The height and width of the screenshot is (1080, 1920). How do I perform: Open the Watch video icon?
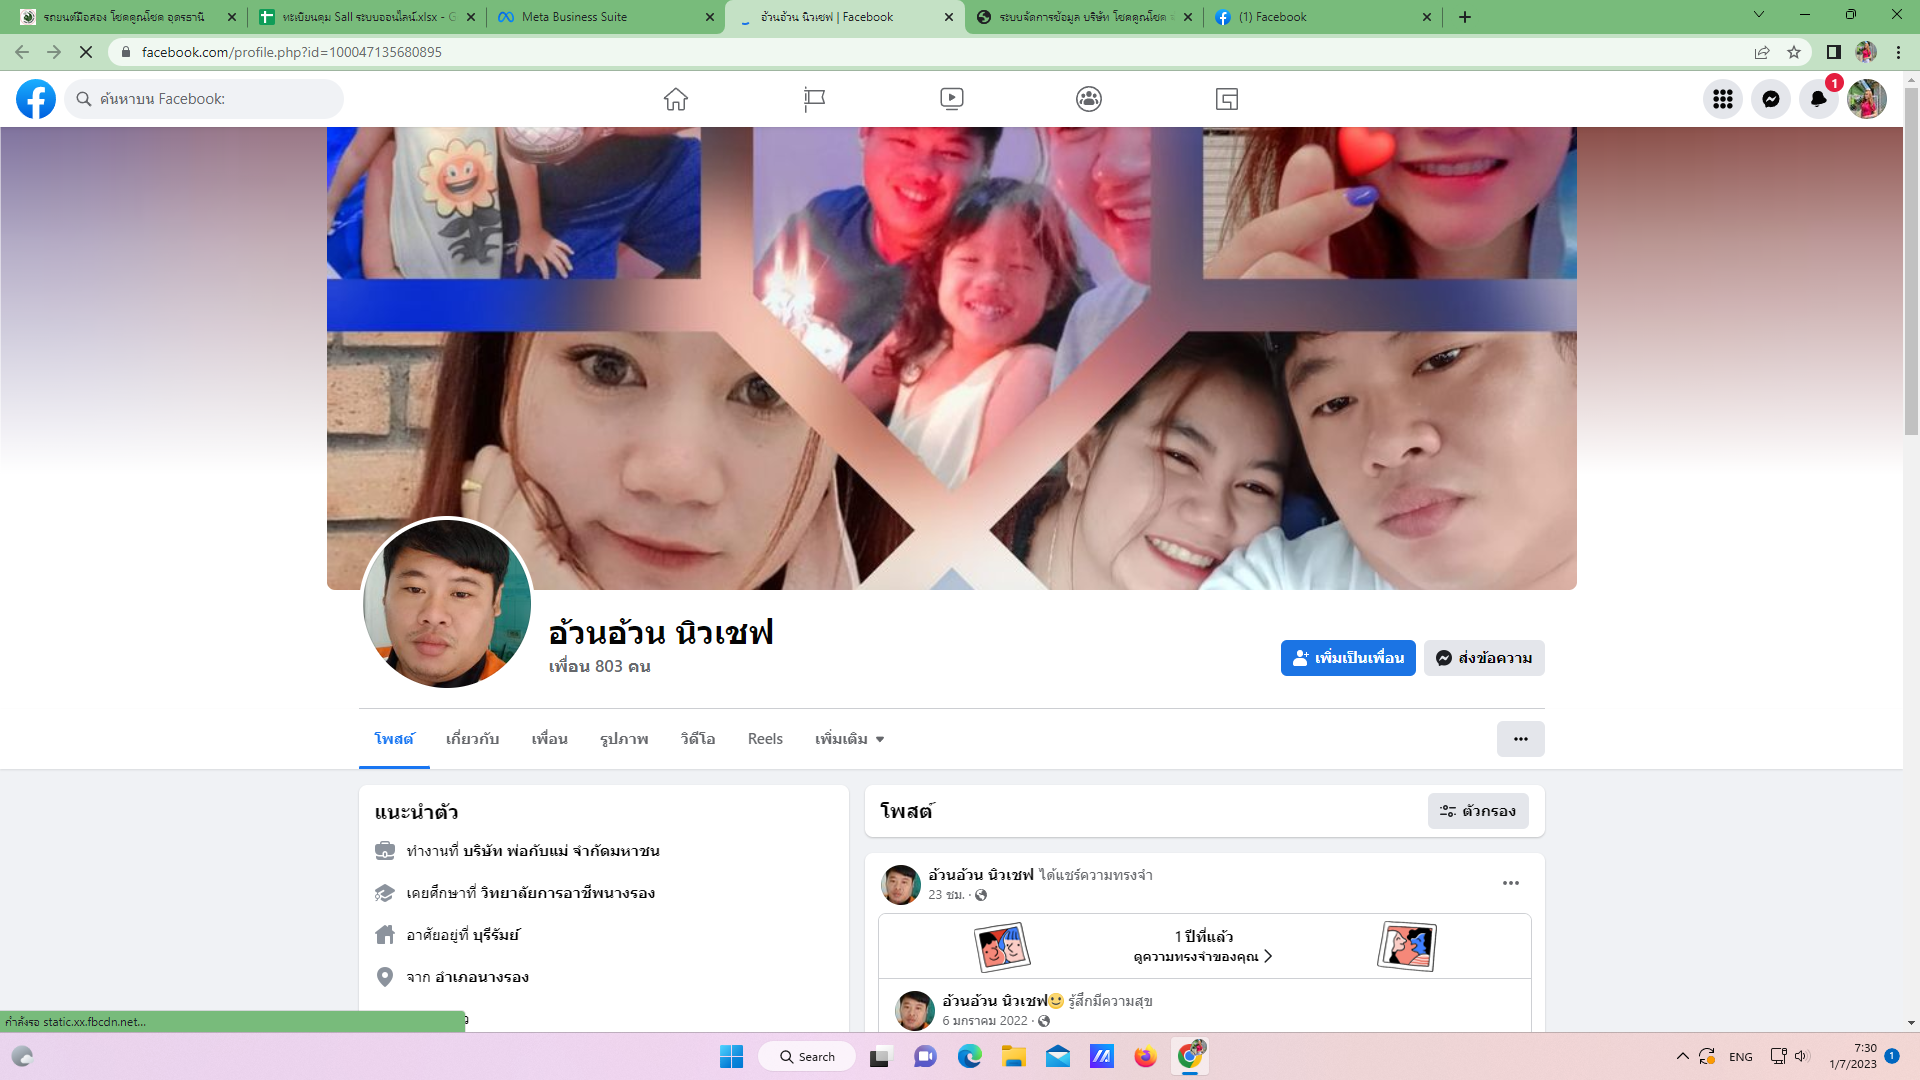[951, 99]
